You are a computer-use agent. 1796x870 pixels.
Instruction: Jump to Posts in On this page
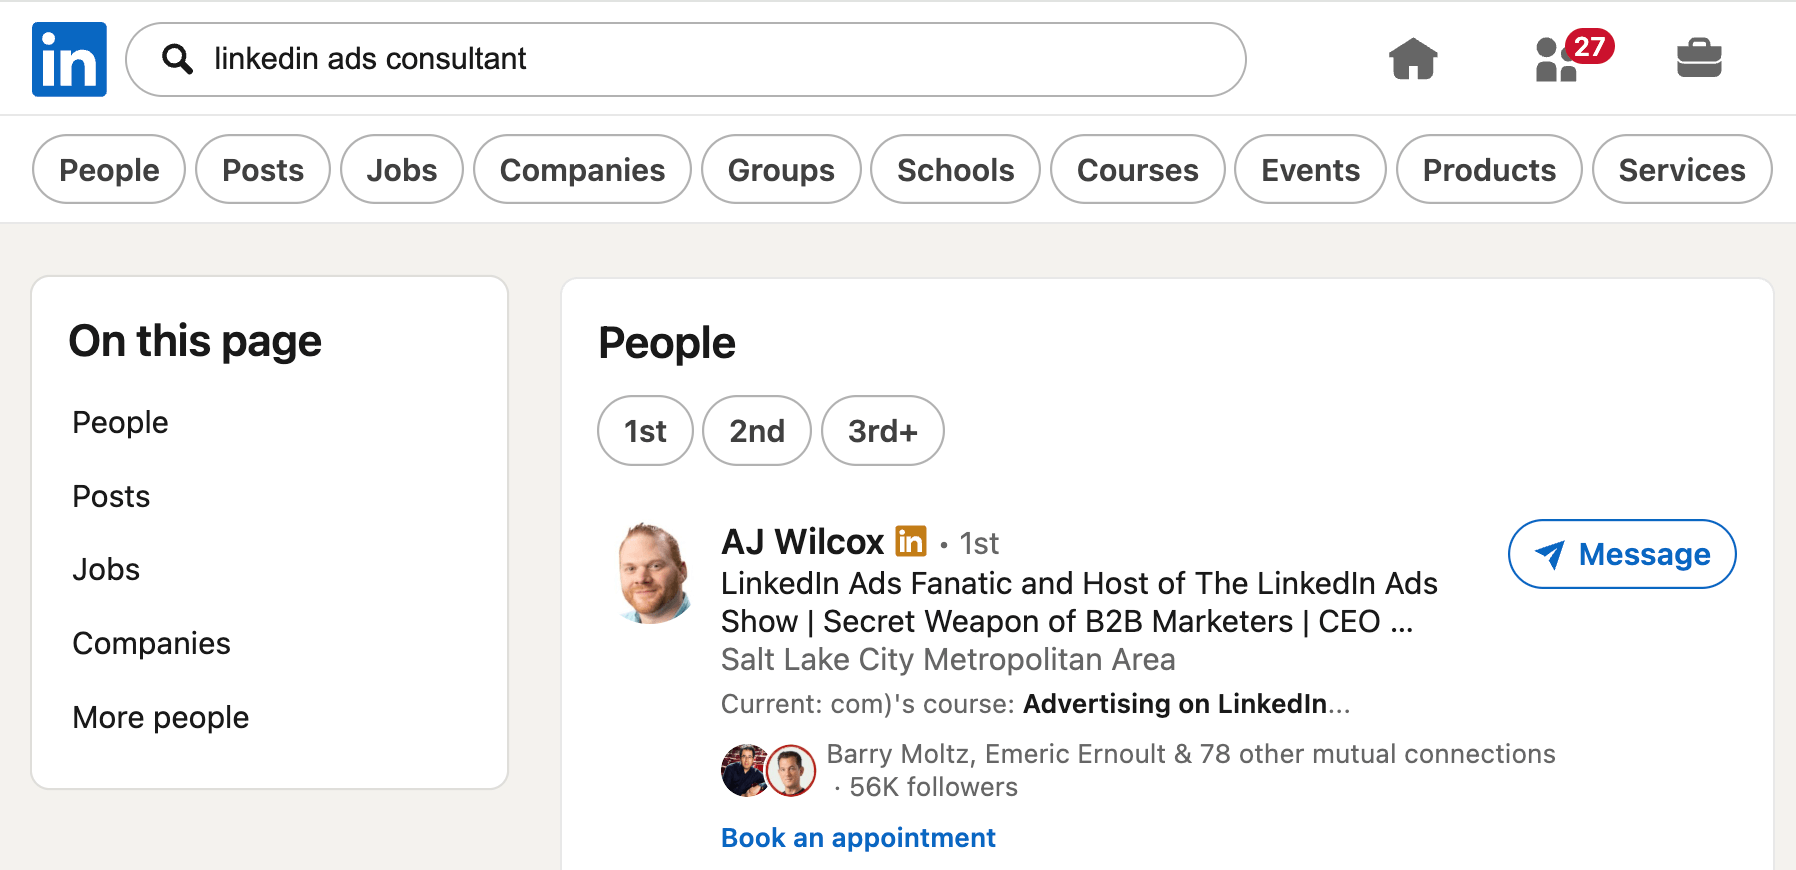coord(111,496)
